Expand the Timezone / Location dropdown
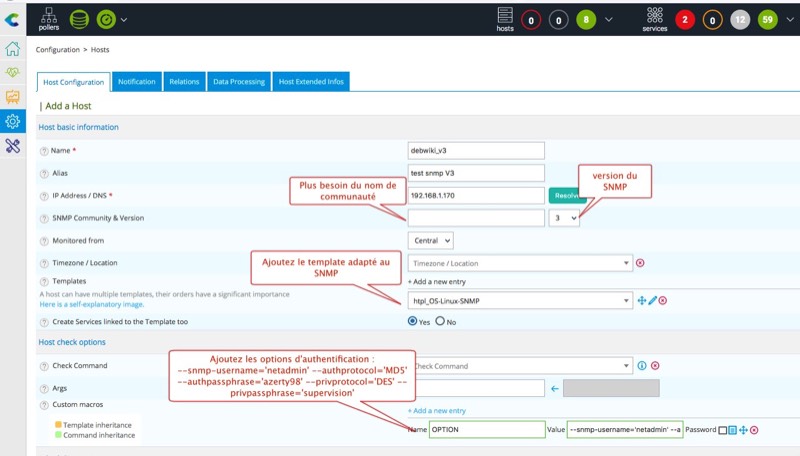The width and height of the screenshot is (800, 456). coord(519,263)
